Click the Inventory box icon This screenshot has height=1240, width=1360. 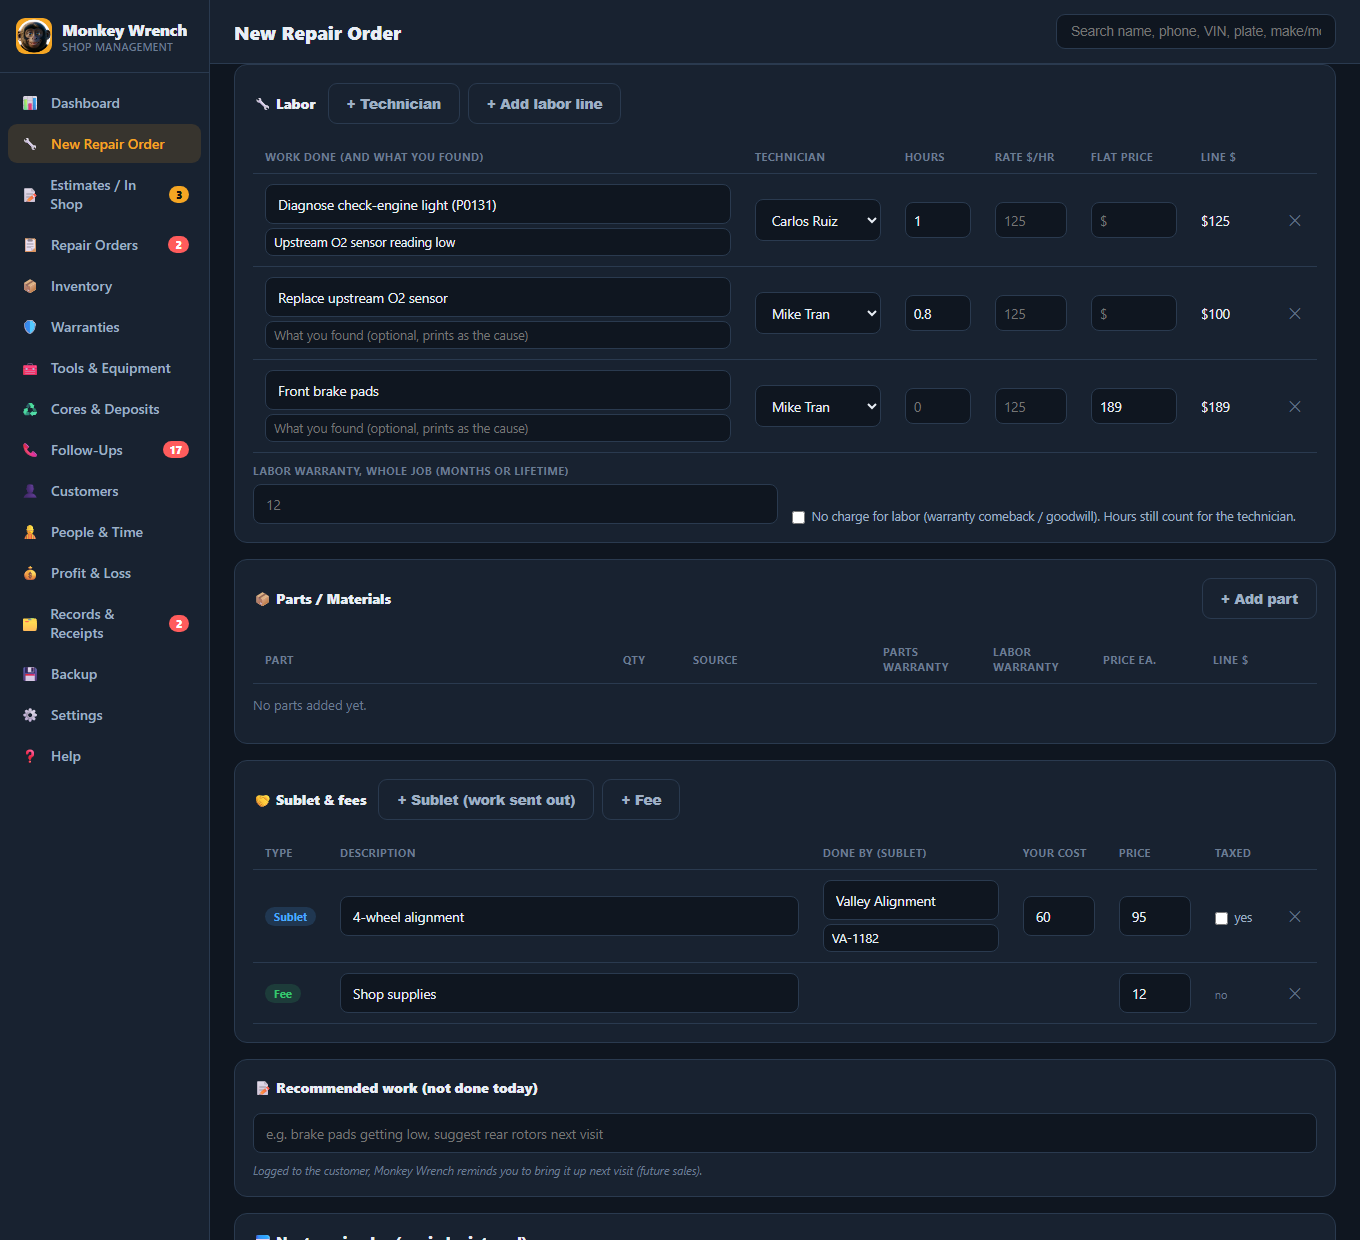[x=30, y=286]
